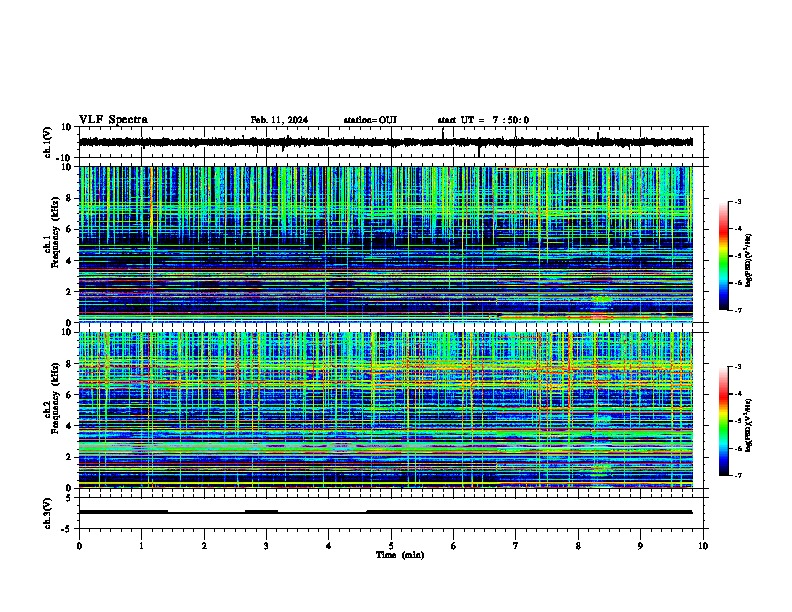The image size is (792, 612).
Task: Click time axis tick label "8"
Action: 578,546
